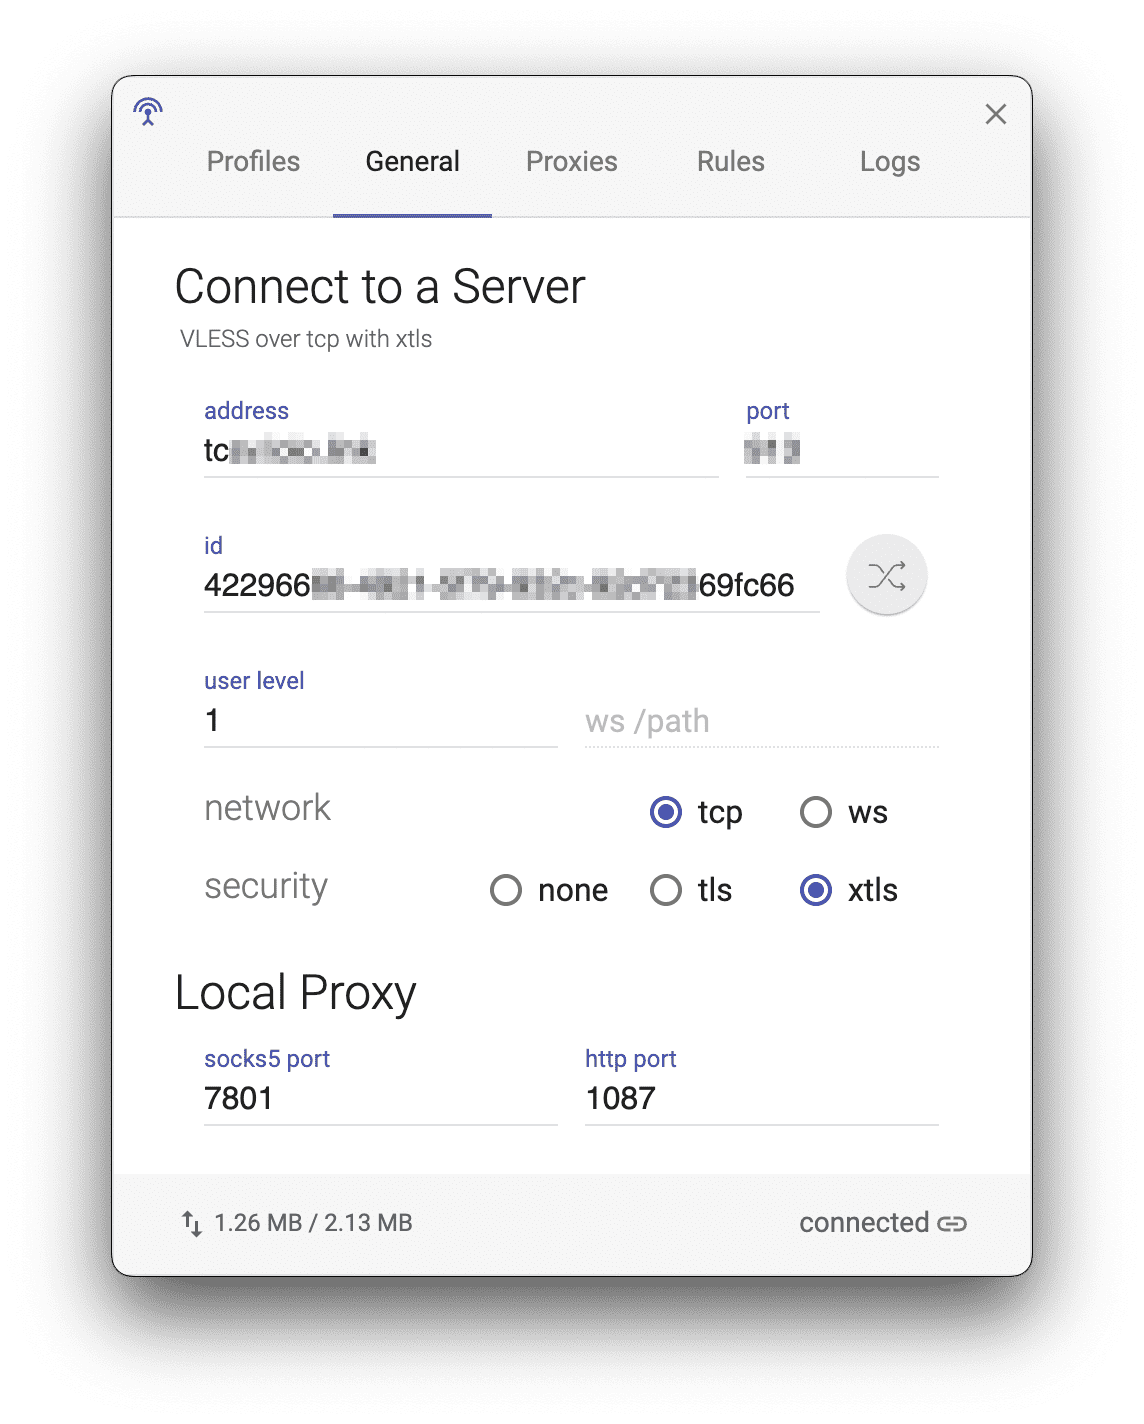Screen dimensions: 1144x1424
Task: Set security to none
Action: [x=506, y=890]
